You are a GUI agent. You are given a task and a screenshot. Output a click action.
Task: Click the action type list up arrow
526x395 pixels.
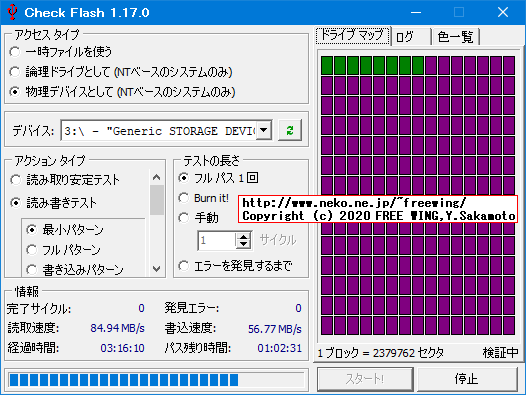(x=156, y=177)
